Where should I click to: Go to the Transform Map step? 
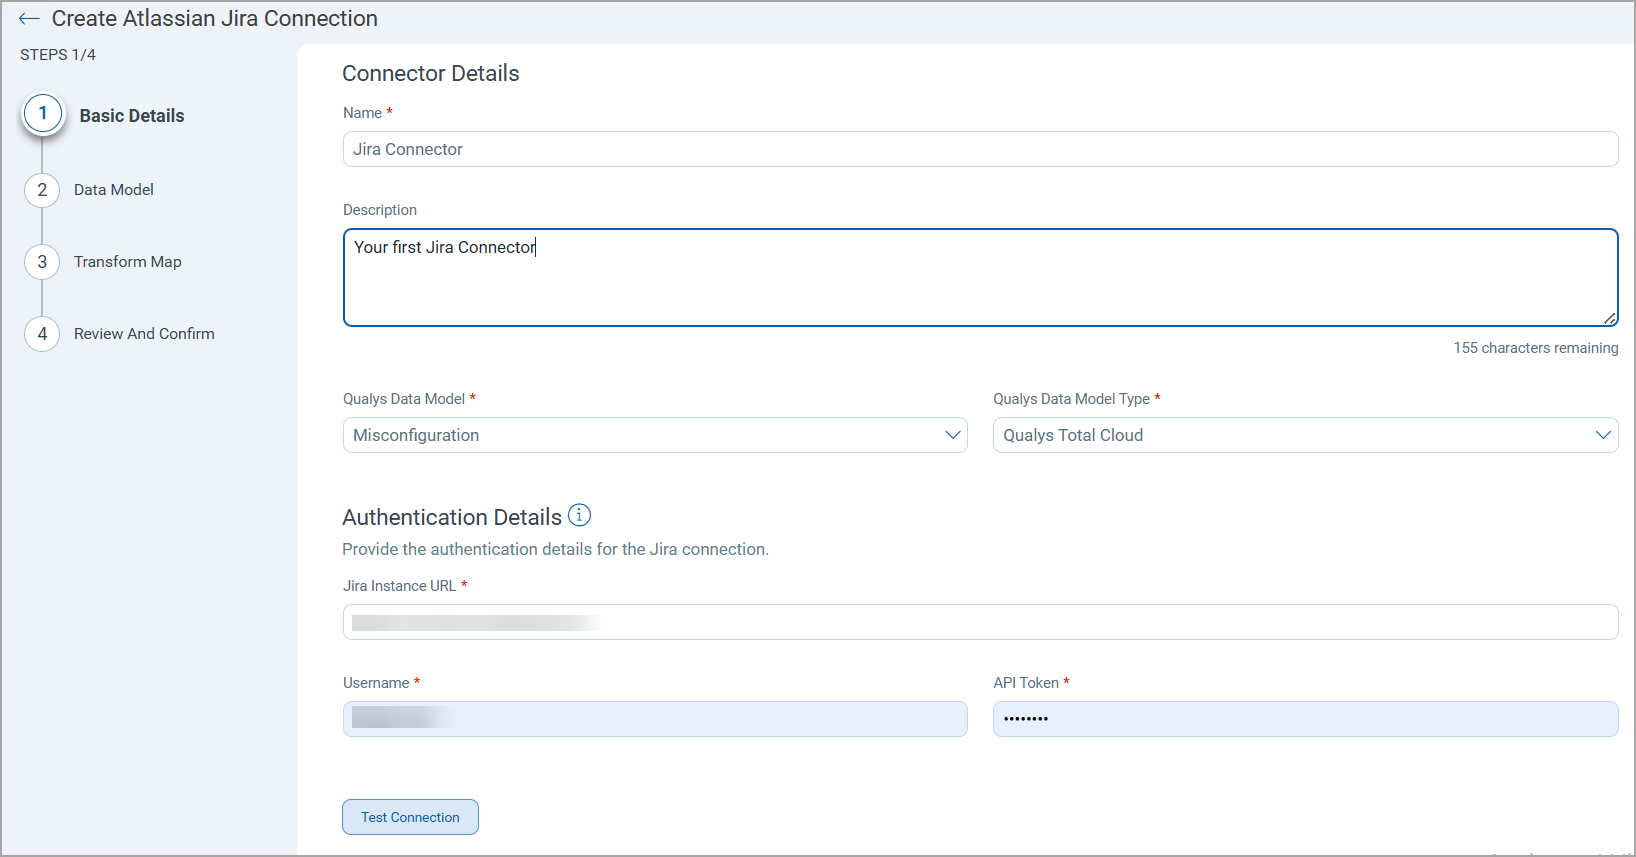(128, 262)
